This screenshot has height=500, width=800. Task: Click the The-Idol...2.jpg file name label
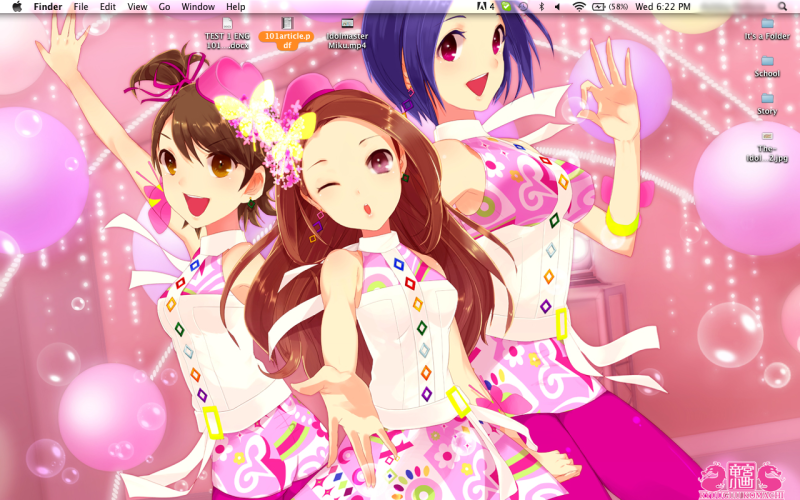click(x=767, y=154)
